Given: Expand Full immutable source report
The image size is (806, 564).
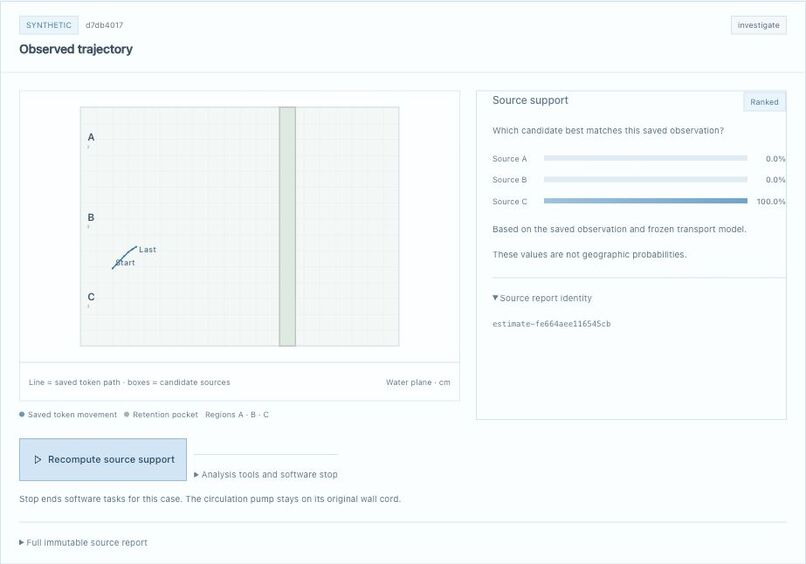Looking at the screenshot, I should point(83,542).
